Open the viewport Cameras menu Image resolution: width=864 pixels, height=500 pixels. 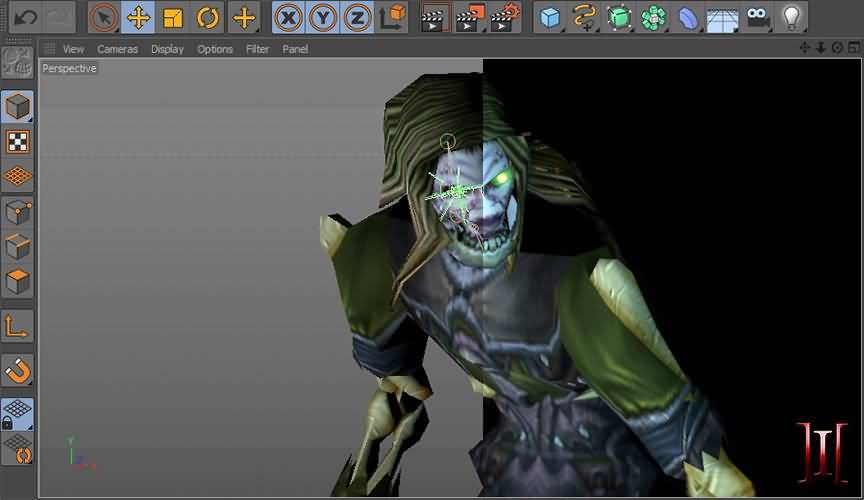point(117,49)
